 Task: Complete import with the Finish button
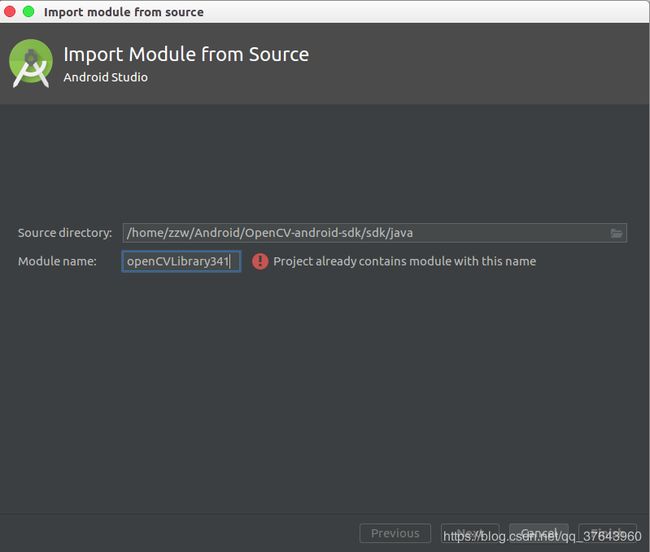607,533
